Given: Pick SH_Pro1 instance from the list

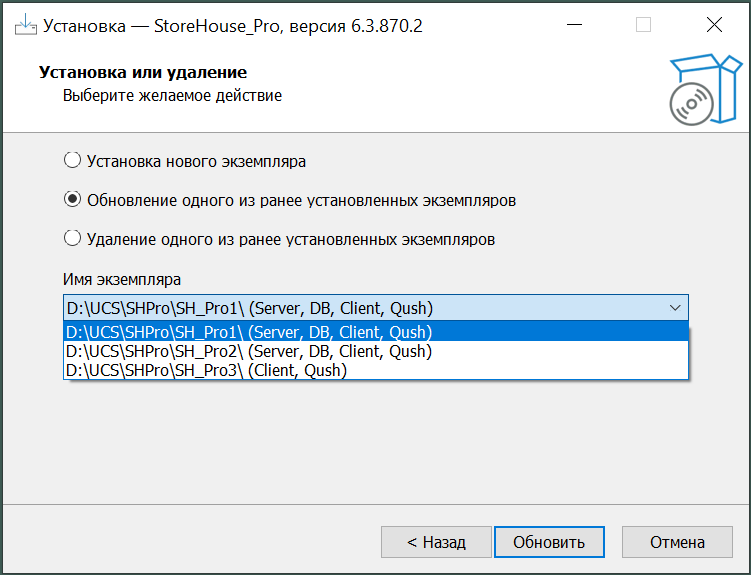Looking at the screenshot, I should [250, 332].
